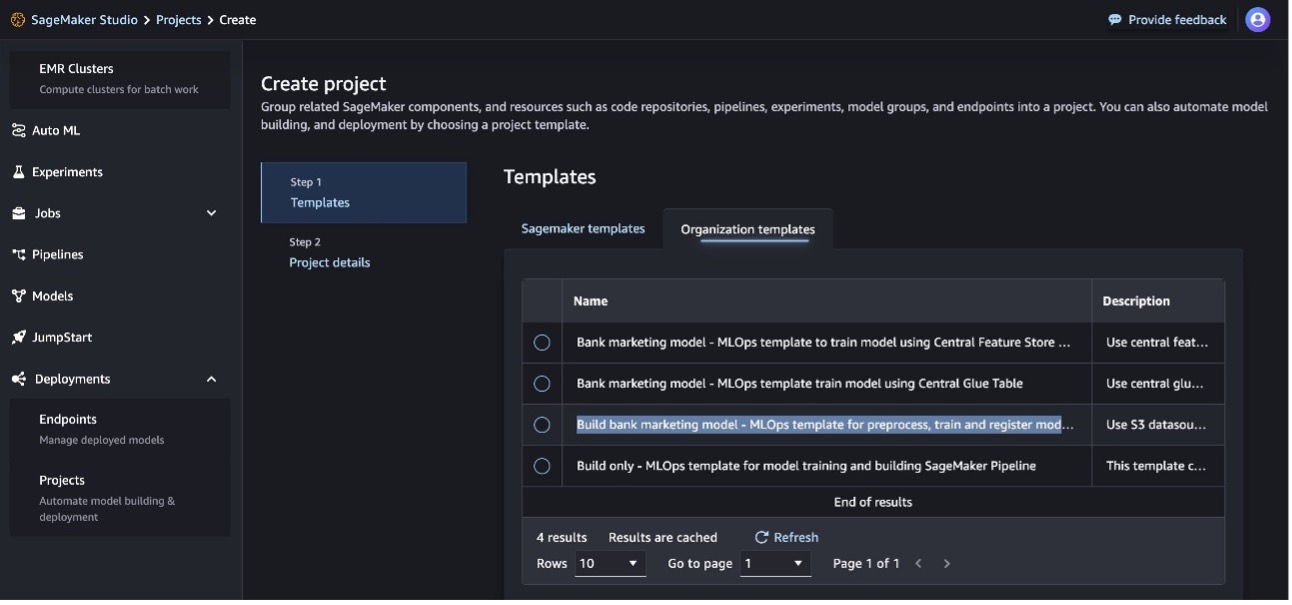This screenshot has height=605, width=1292.
Task: Click the Build only template name
Action: (806, 466)
